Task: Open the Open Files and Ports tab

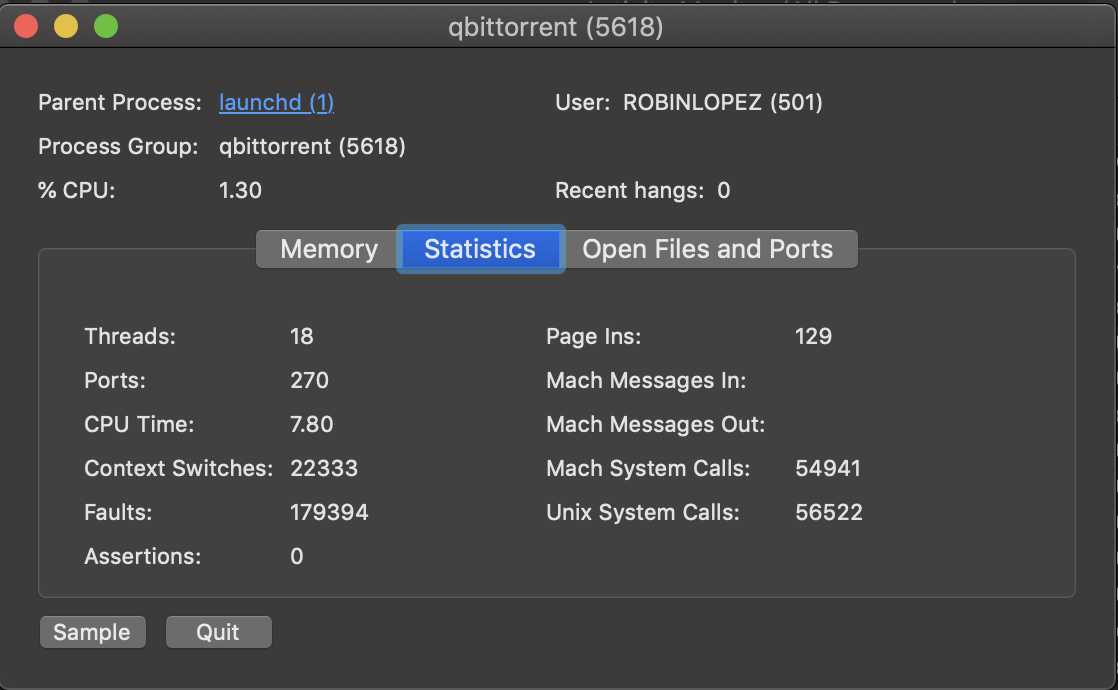Action: coord(708,249)
